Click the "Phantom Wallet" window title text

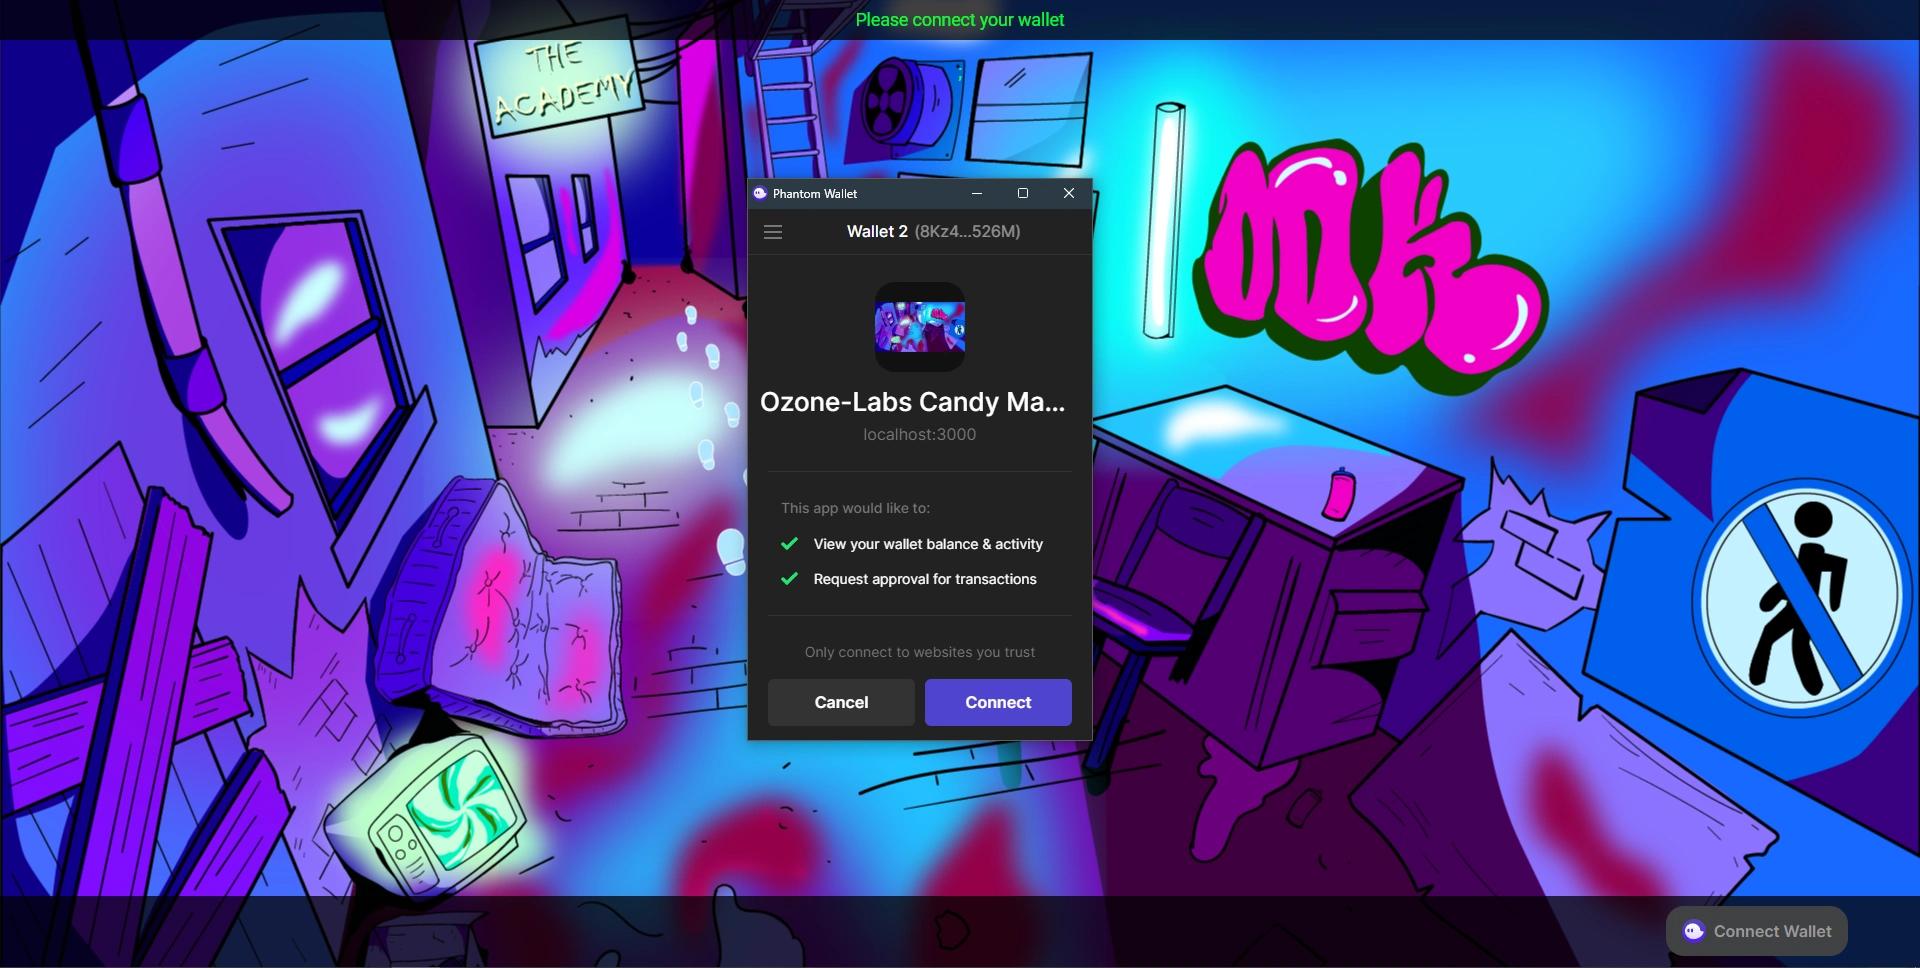[815, 194]
